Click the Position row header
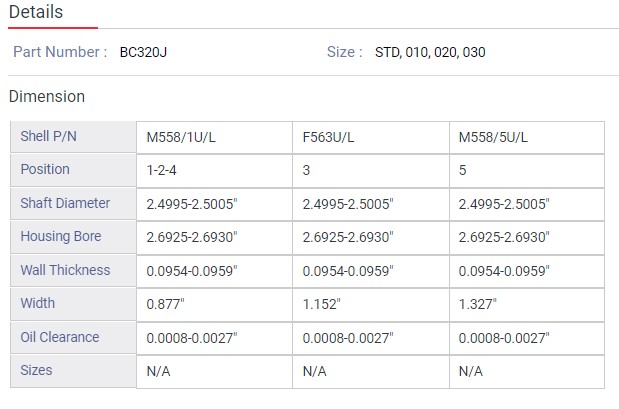The width and height of the screenshot is (619, 409). tap(45, 170)
